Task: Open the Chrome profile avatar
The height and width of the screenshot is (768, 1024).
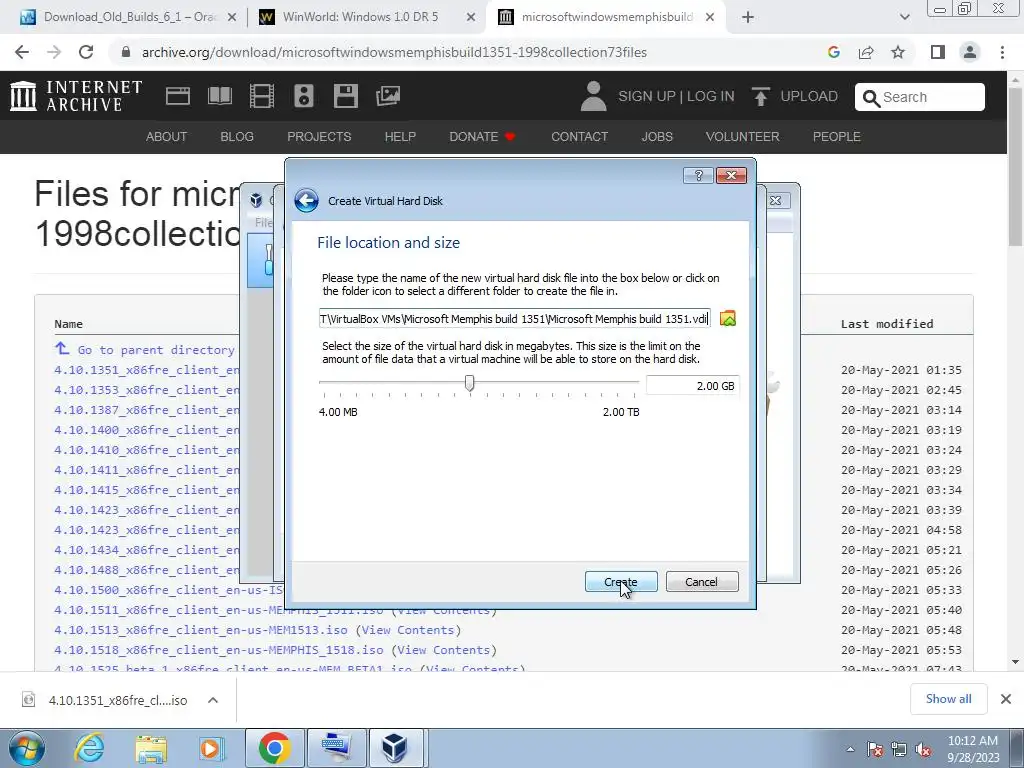Action: [x=970, y=52]
